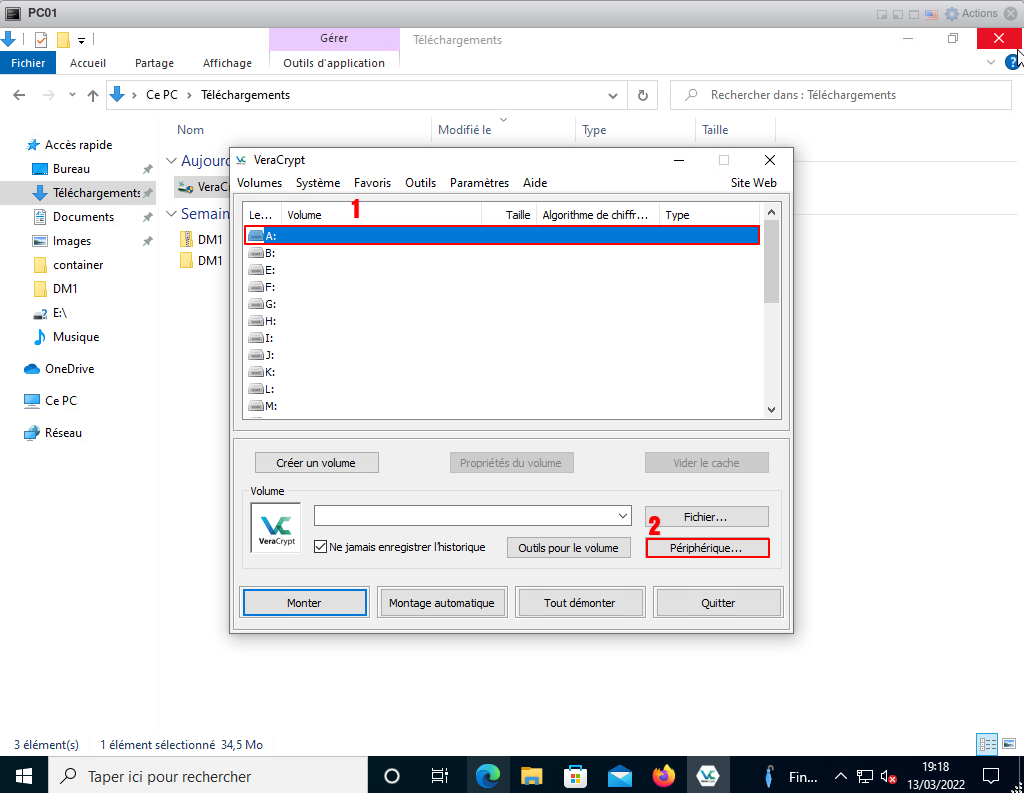
Task: Go up one folder level with arrow
Action: [93, 95]
